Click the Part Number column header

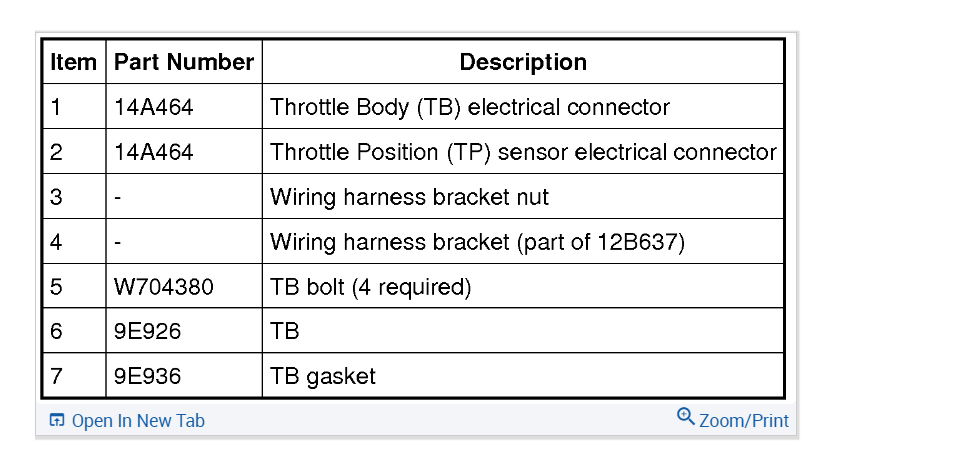click(x=184, y=62)
